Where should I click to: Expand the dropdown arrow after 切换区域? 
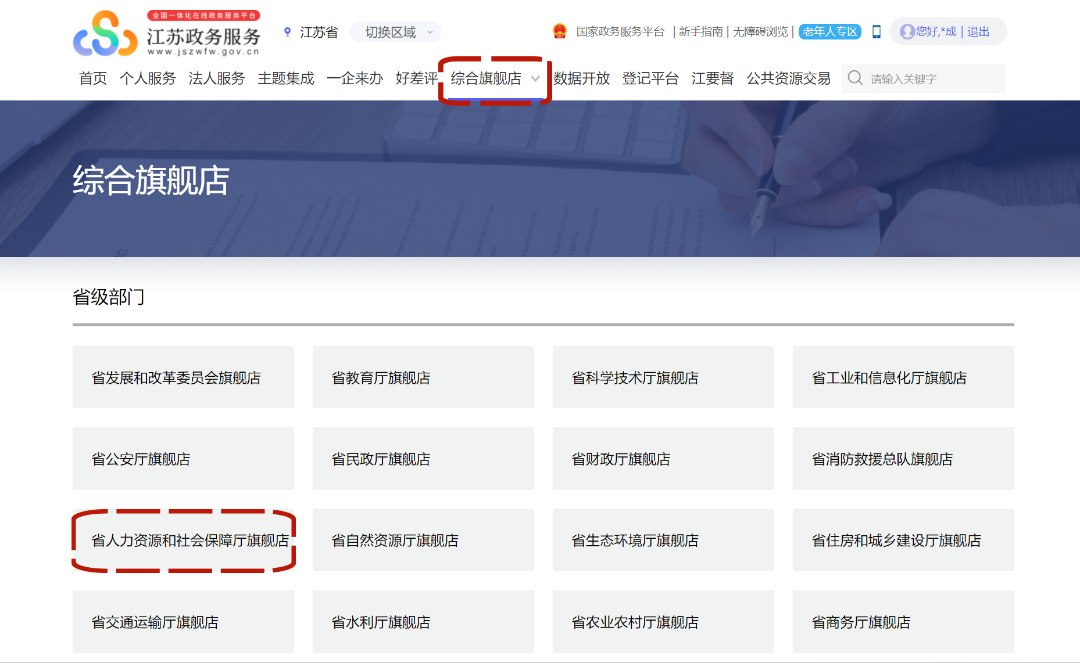click(430, 31)
